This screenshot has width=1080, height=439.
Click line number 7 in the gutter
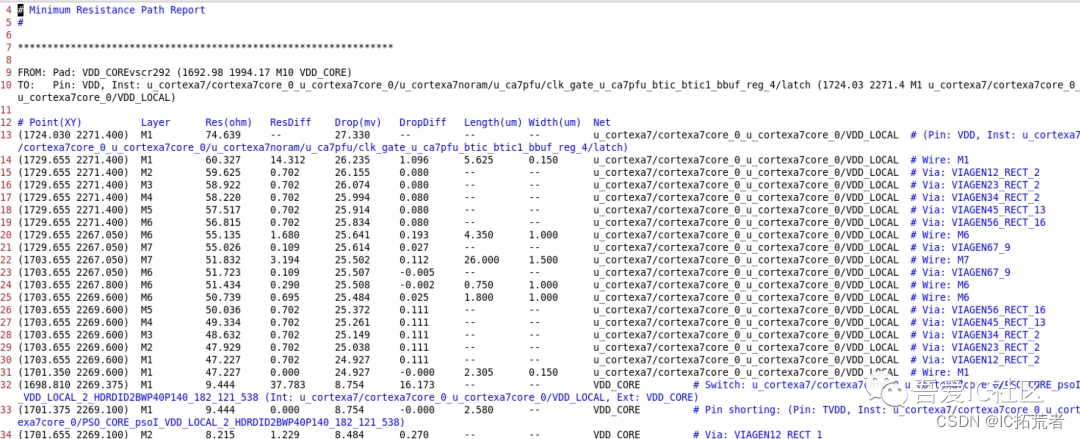[x=9, y=48]
